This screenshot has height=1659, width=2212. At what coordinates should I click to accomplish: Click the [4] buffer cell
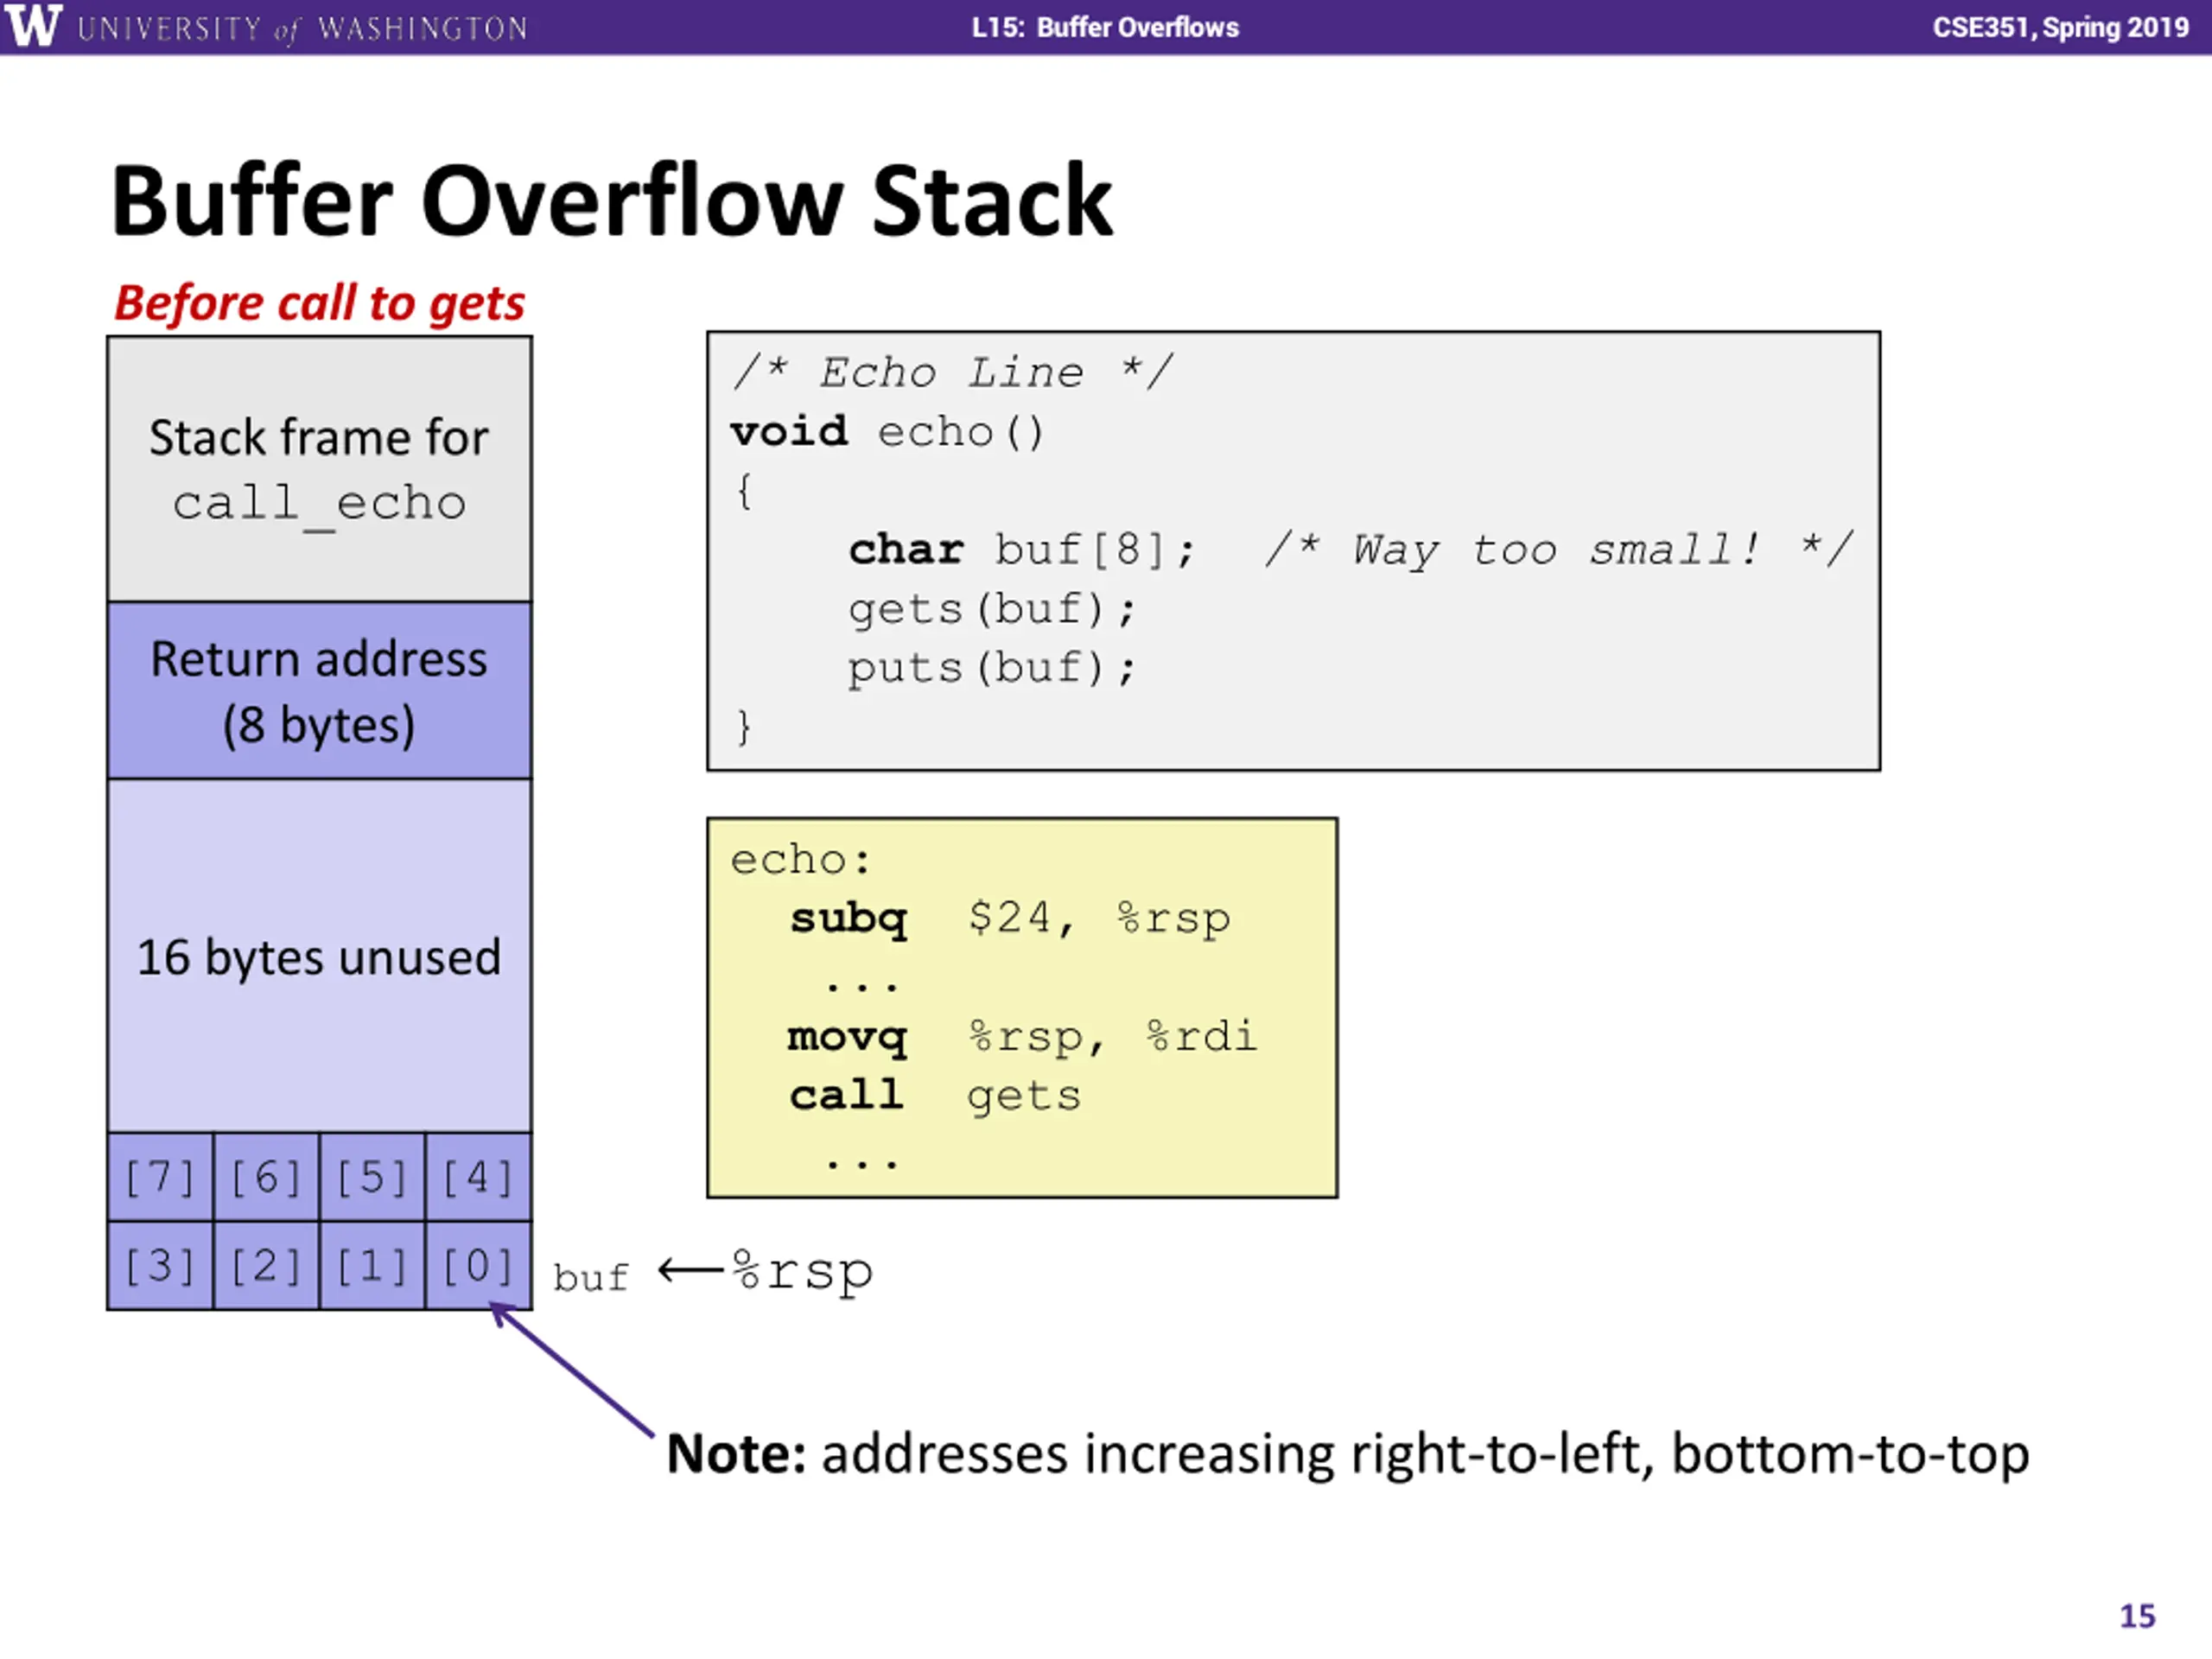[478, 1177]
